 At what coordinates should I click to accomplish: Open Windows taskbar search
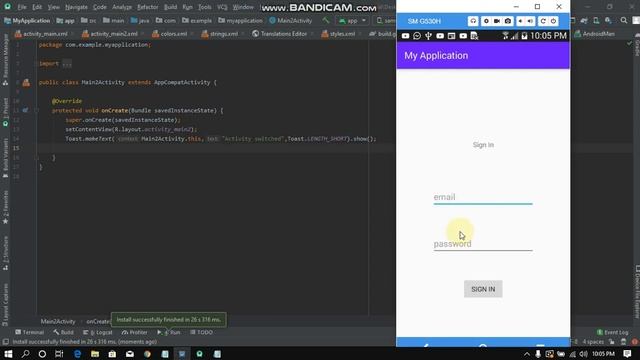pyautogui.click(x=25, y=353)
